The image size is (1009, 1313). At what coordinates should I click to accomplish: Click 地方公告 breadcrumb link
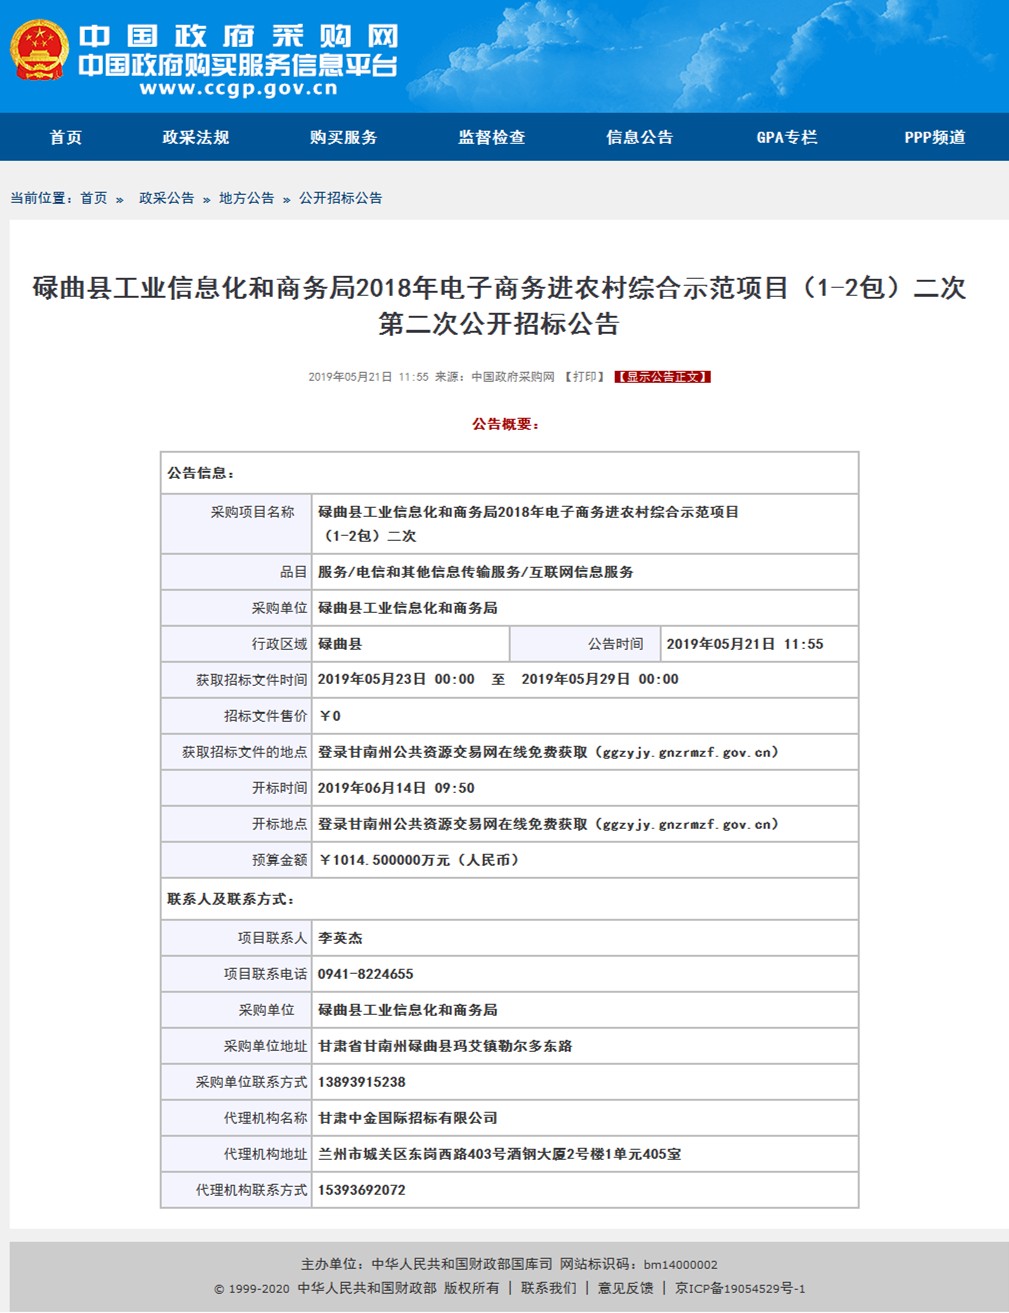(247, 198)
